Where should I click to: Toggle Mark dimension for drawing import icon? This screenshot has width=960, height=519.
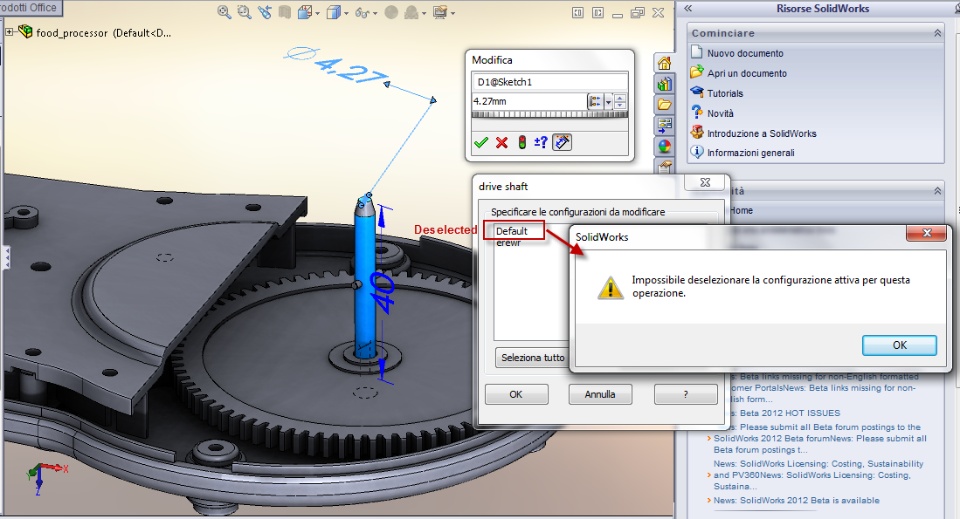561,143
